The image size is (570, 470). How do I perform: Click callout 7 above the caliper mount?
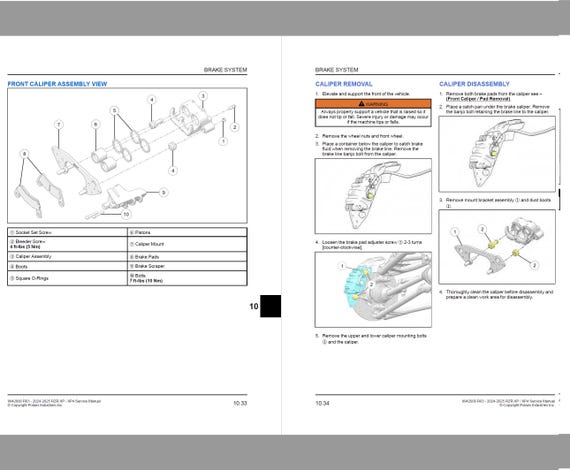(59, 125)
